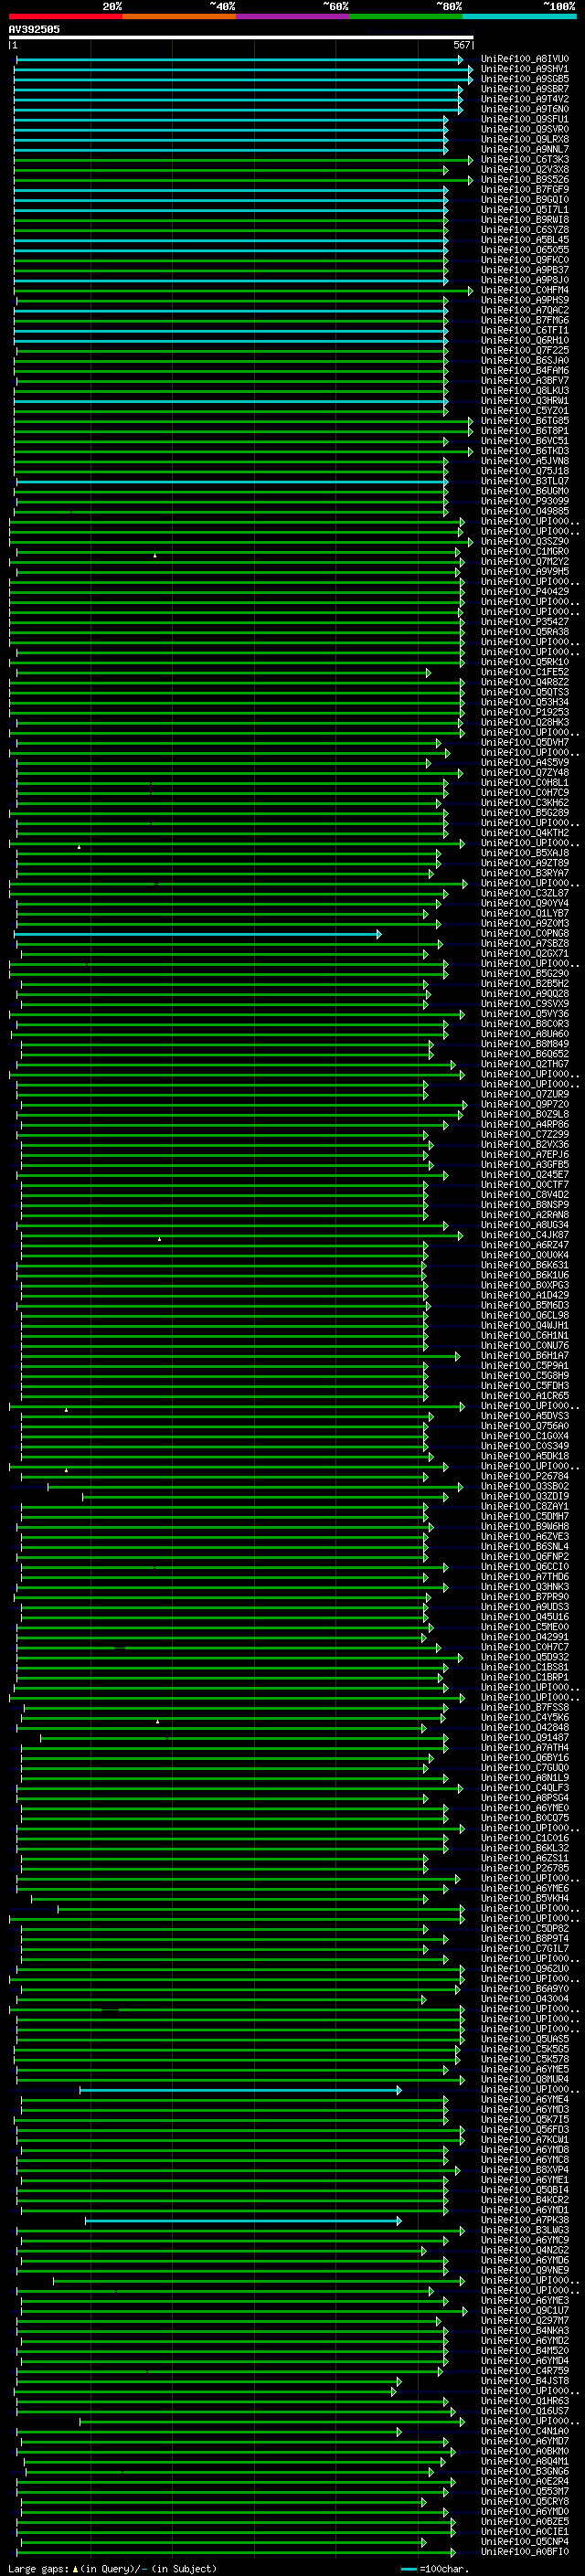The height and width of the screenshot is (2576, 585).
Task: Select the UniRef100_Q9C1U7 label
Action: tap(525, 2311)
